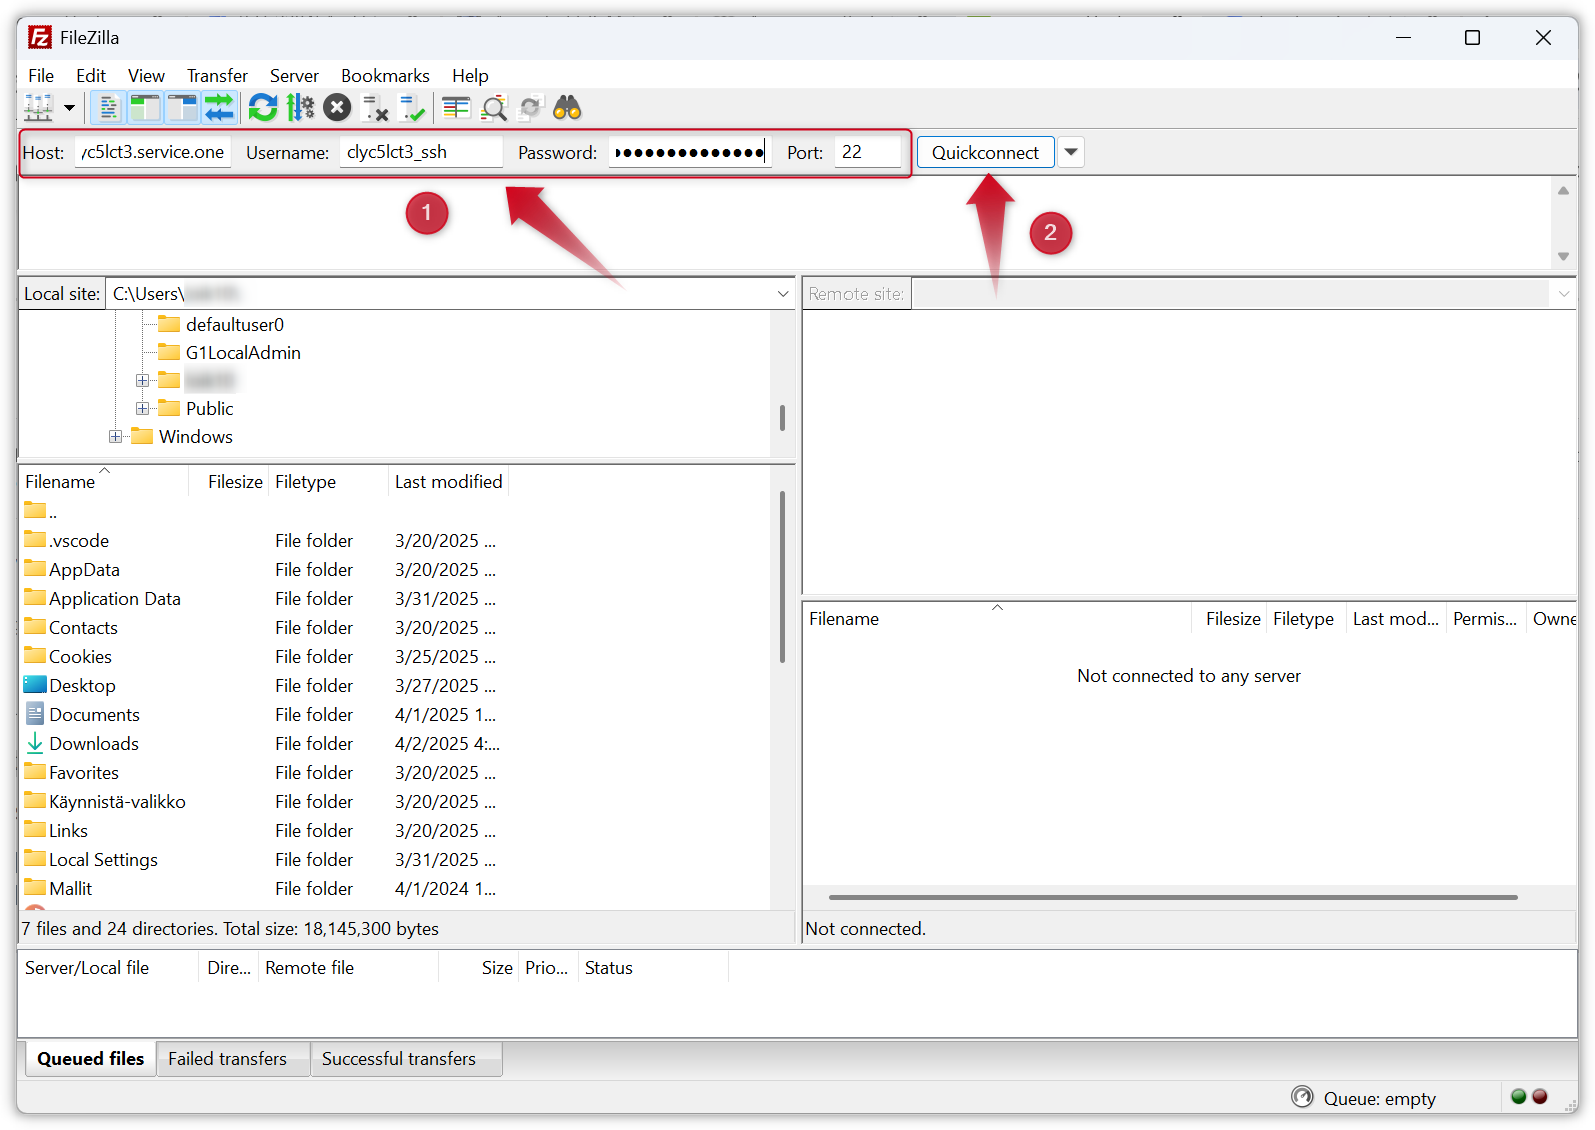Select the AppData folder icon
The image size is (1595, 1130).
[35, 569]
